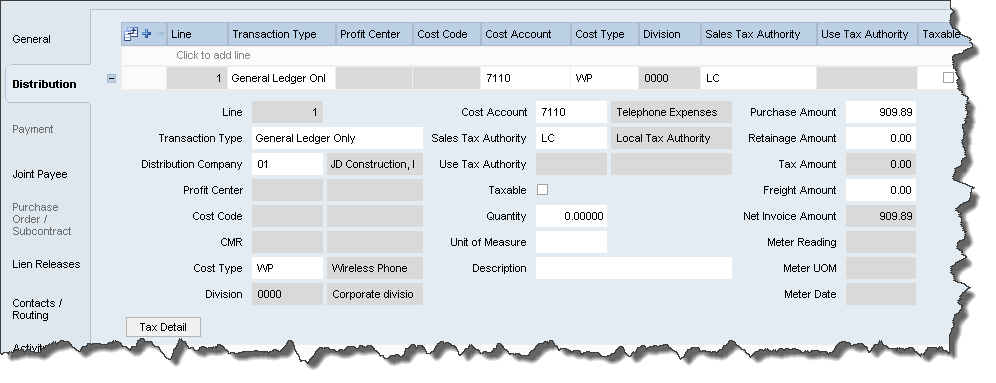Image resolution: width=996 pixels, height=383 pixels.
Task: Select grid Cost Account cell 7110
Action: tap(526, 78)
